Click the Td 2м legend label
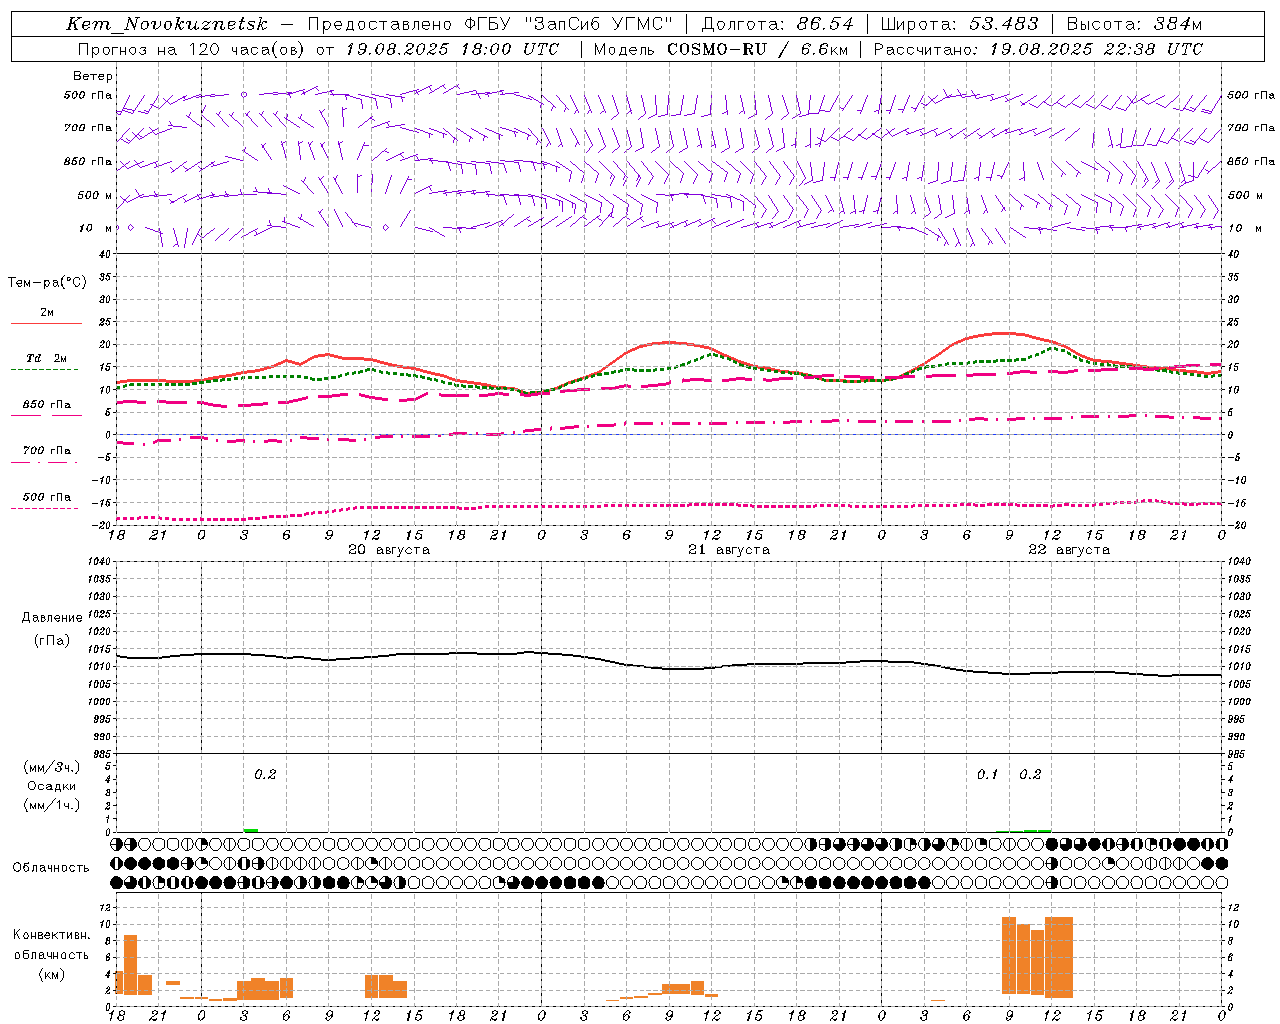This screenshot has width=1280, height=1024. point(47,358)
